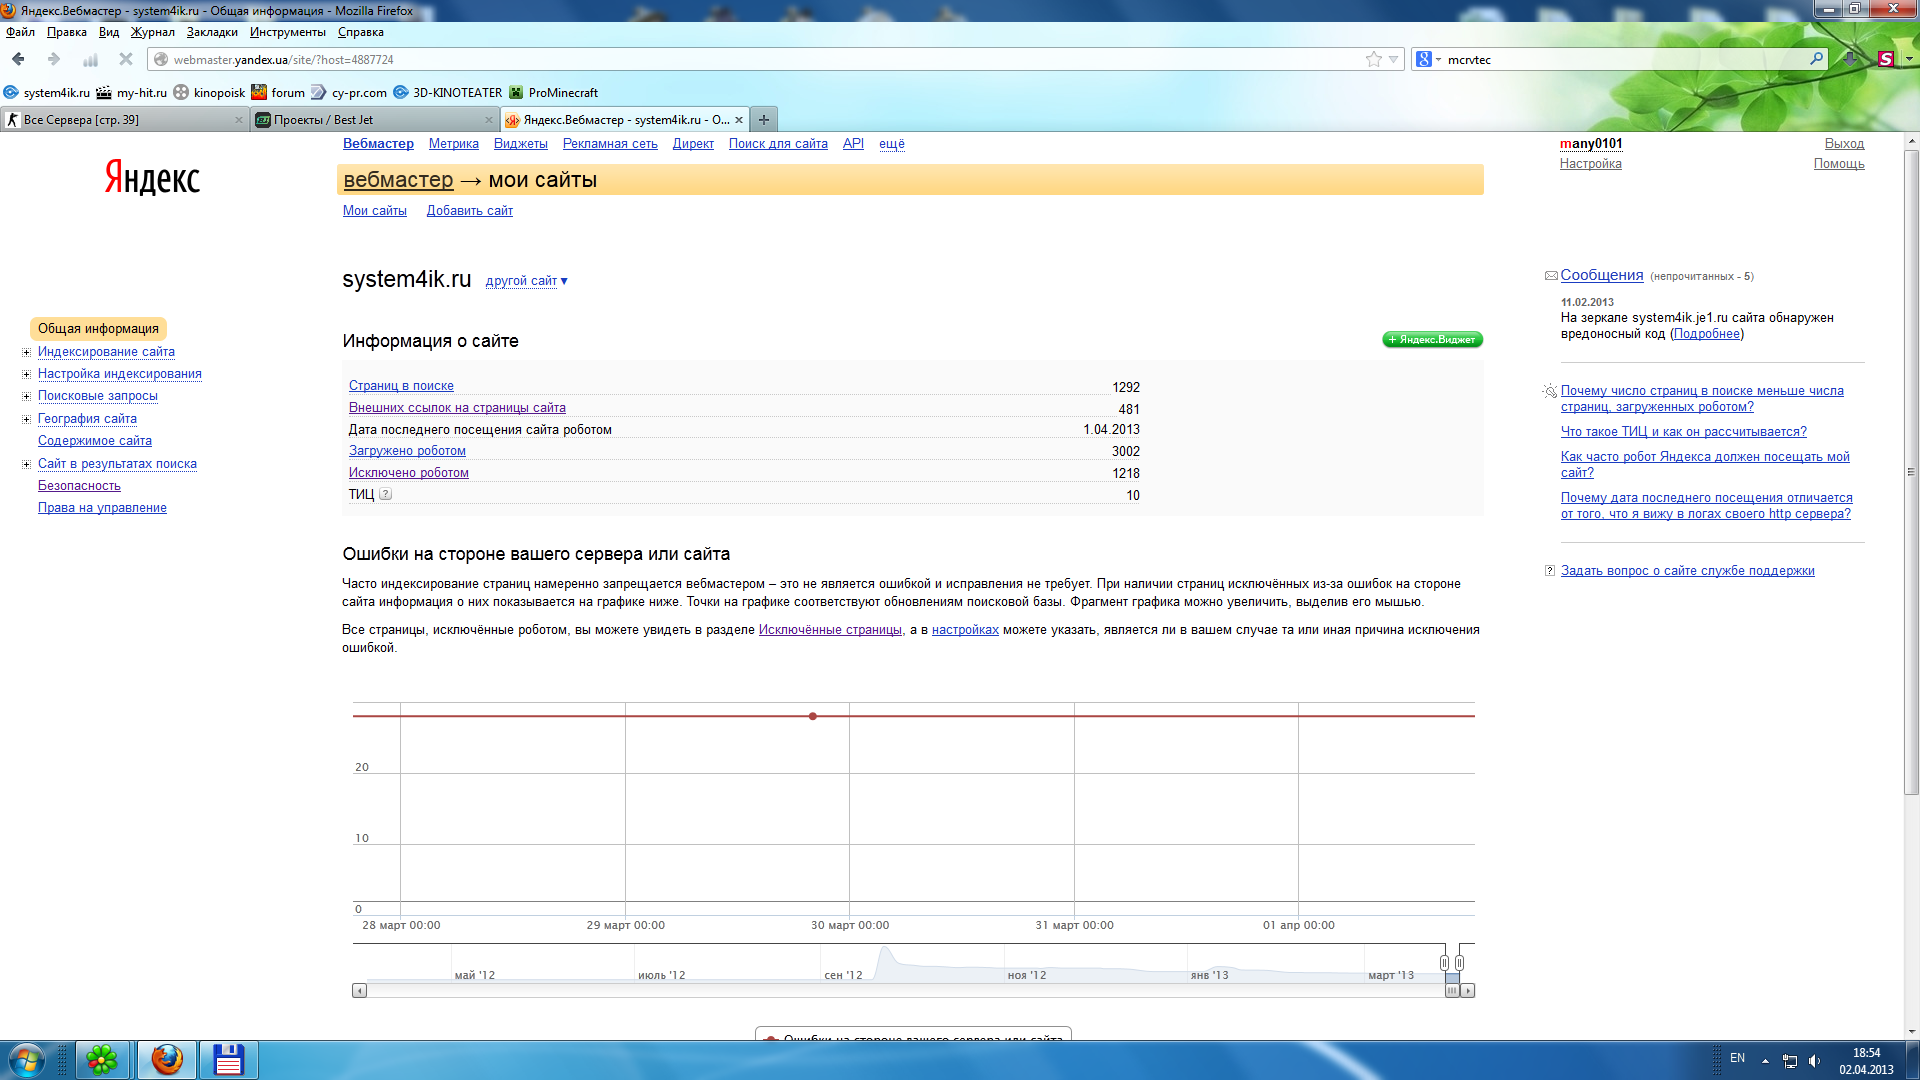Click Подробнее link in message
The image size is (1920, 1080).
click(x=1707, y=334)
